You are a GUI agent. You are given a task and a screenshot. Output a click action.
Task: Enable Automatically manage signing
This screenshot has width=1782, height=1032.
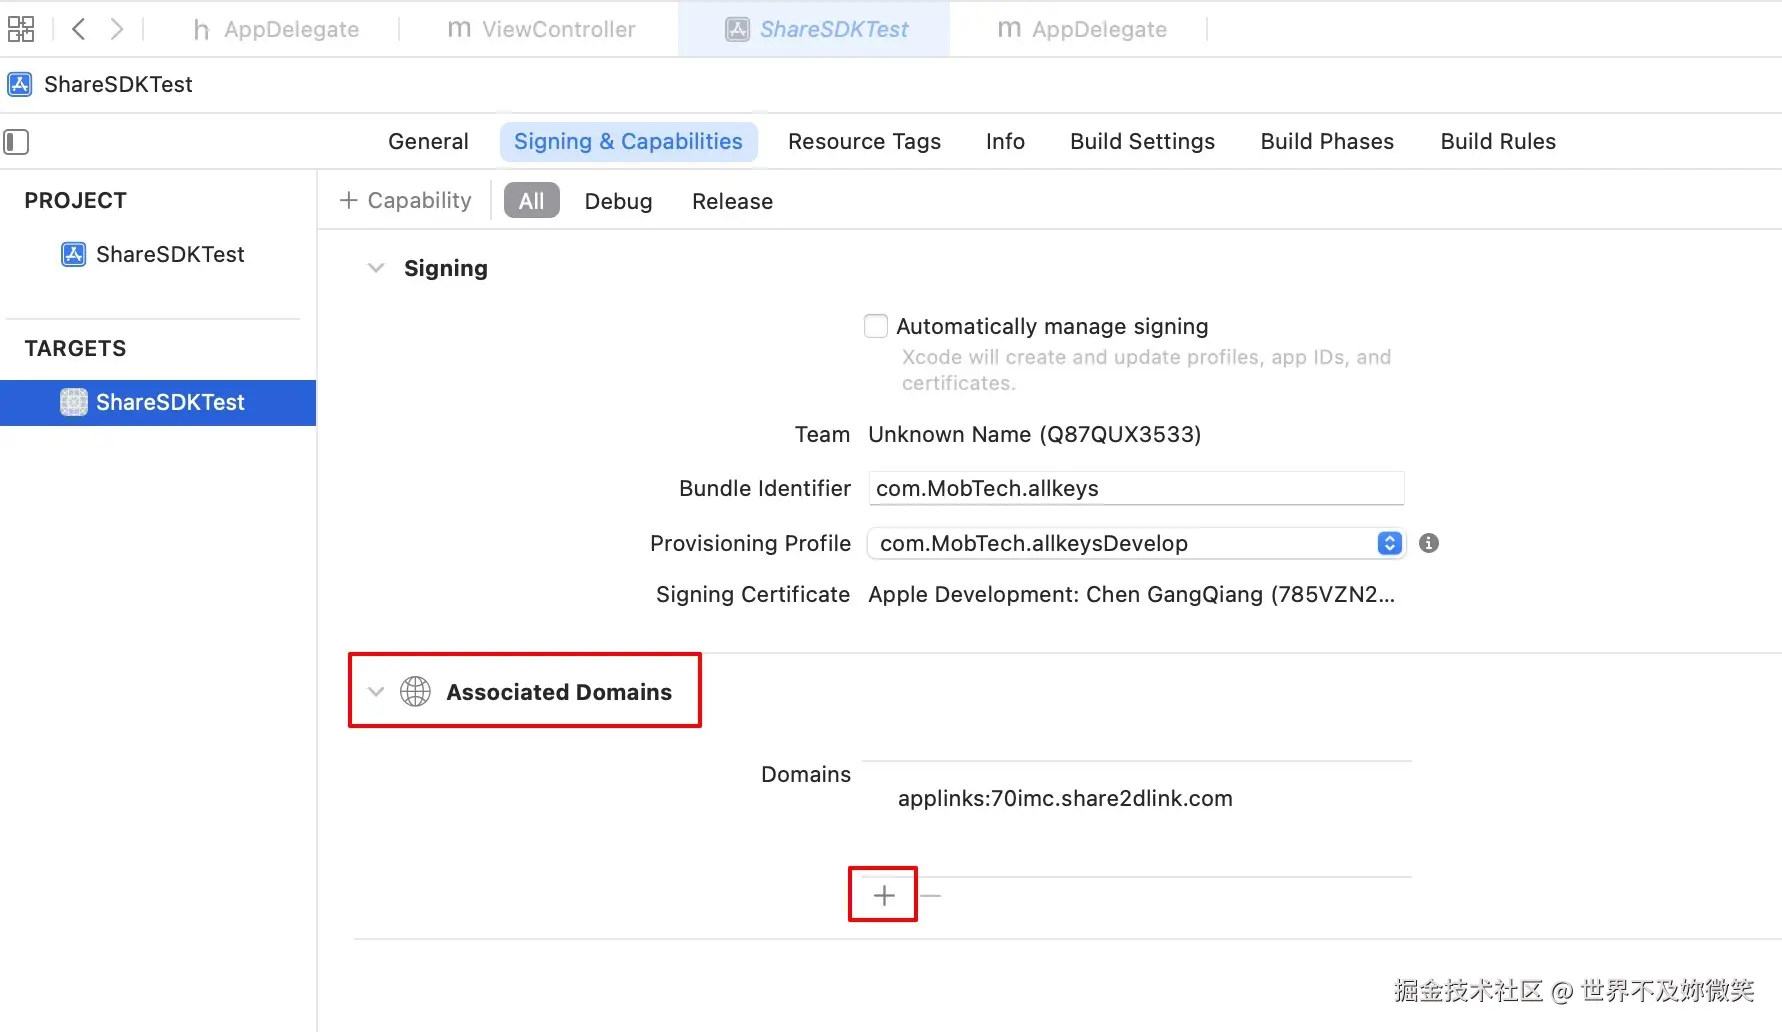[876, 326]
